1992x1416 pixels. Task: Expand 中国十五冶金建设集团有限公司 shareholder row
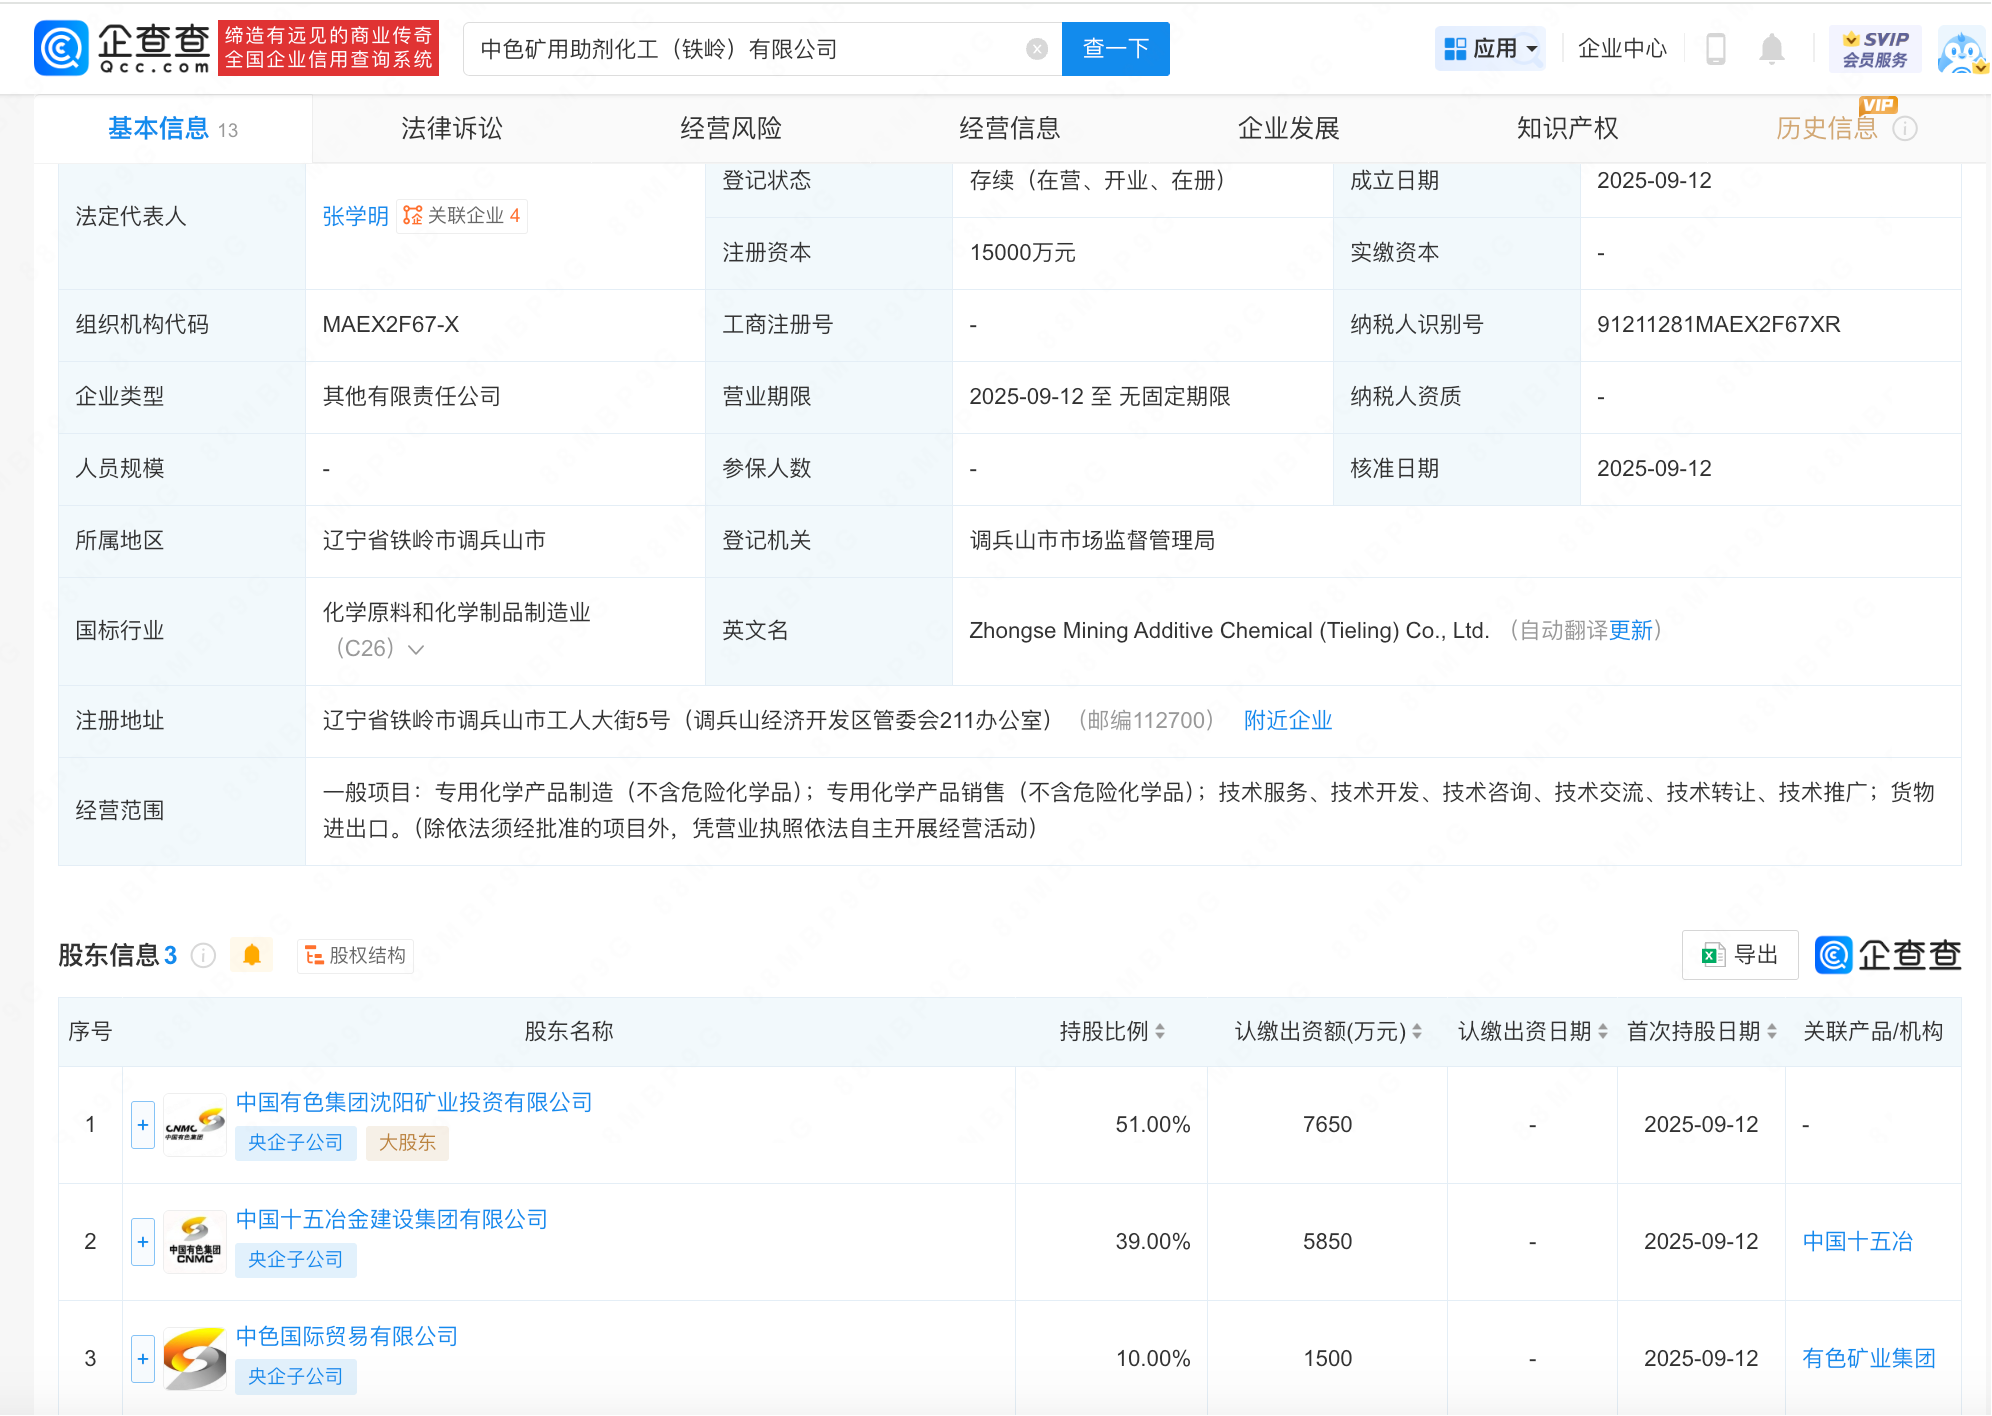click(143, 1242)
